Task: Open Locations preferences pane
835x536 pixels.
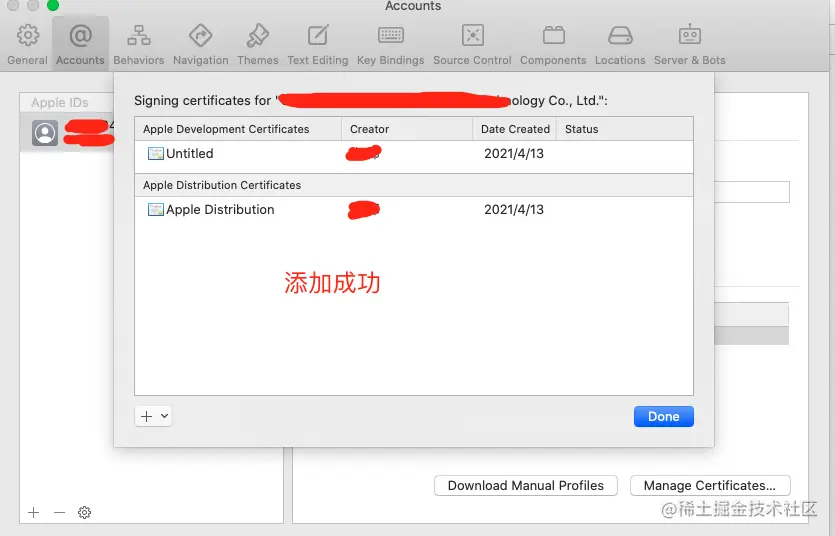Action: pos(620,45)
